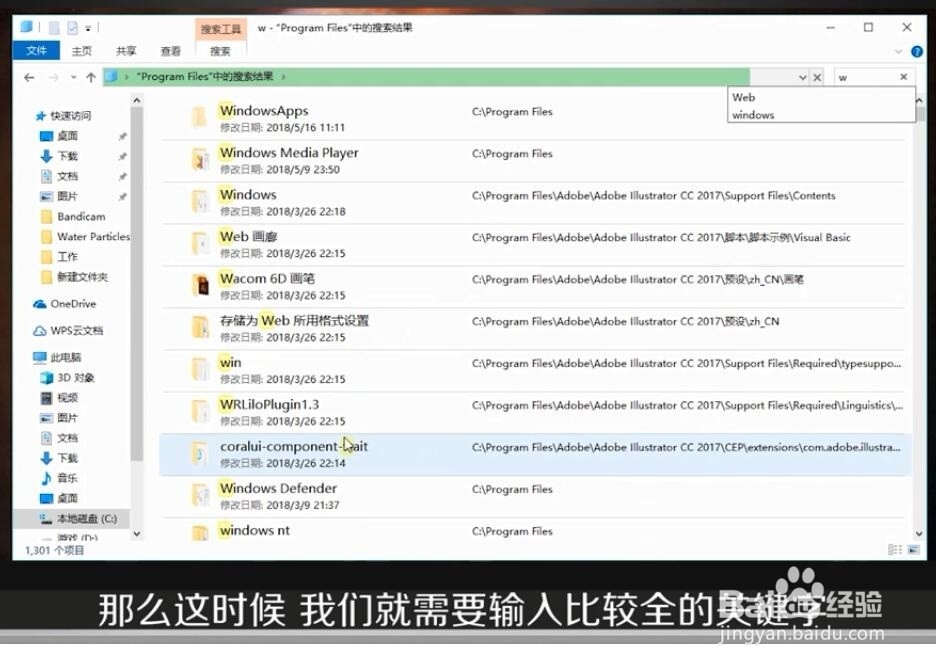This screenshot has height=666, width=936.
Task: Expand the address bar history dropdown
Action: 803,77
